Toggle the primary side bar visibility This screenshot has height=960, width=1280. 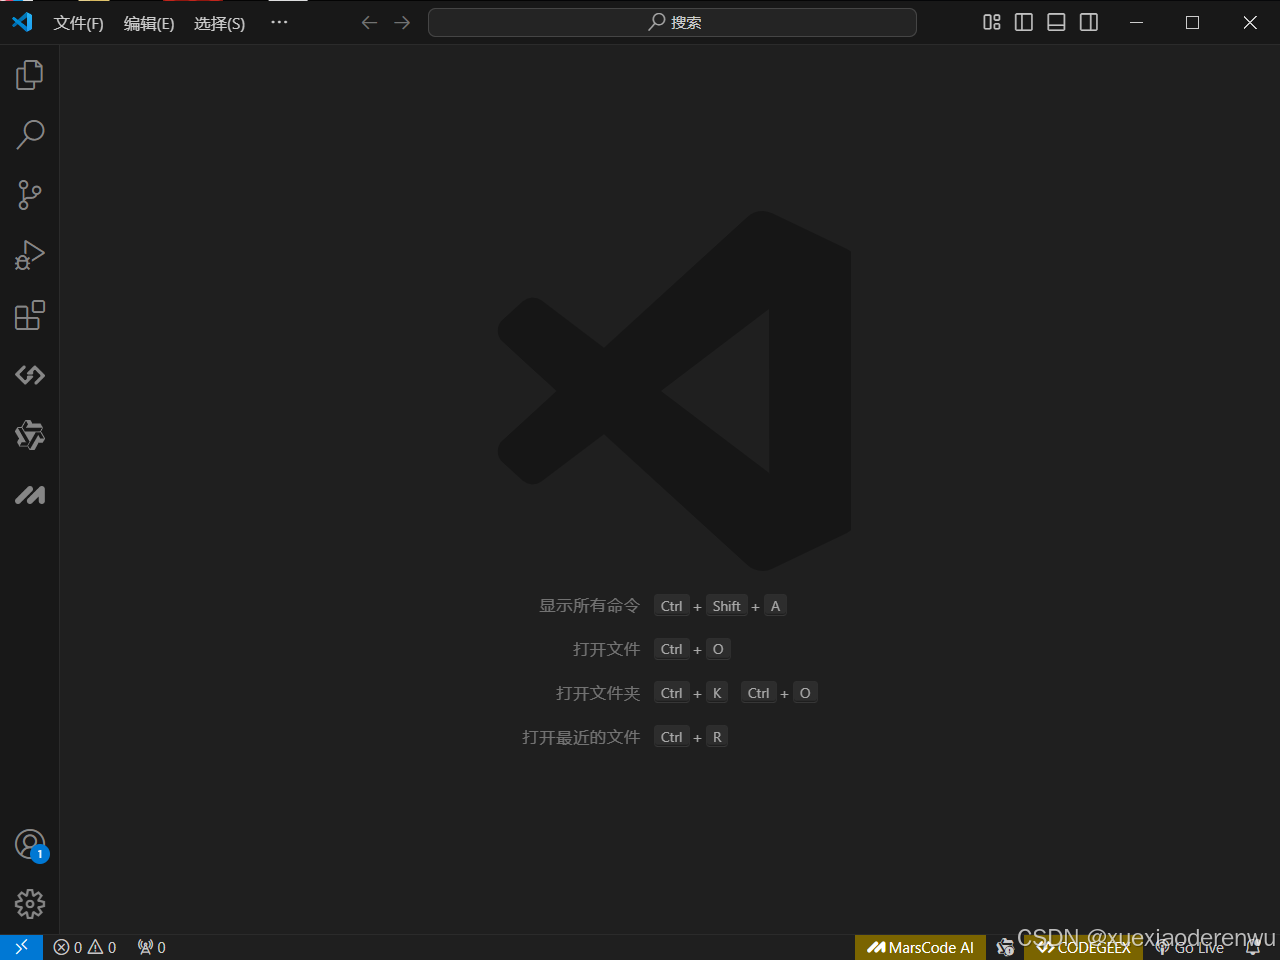click(x=1024, y=22)
